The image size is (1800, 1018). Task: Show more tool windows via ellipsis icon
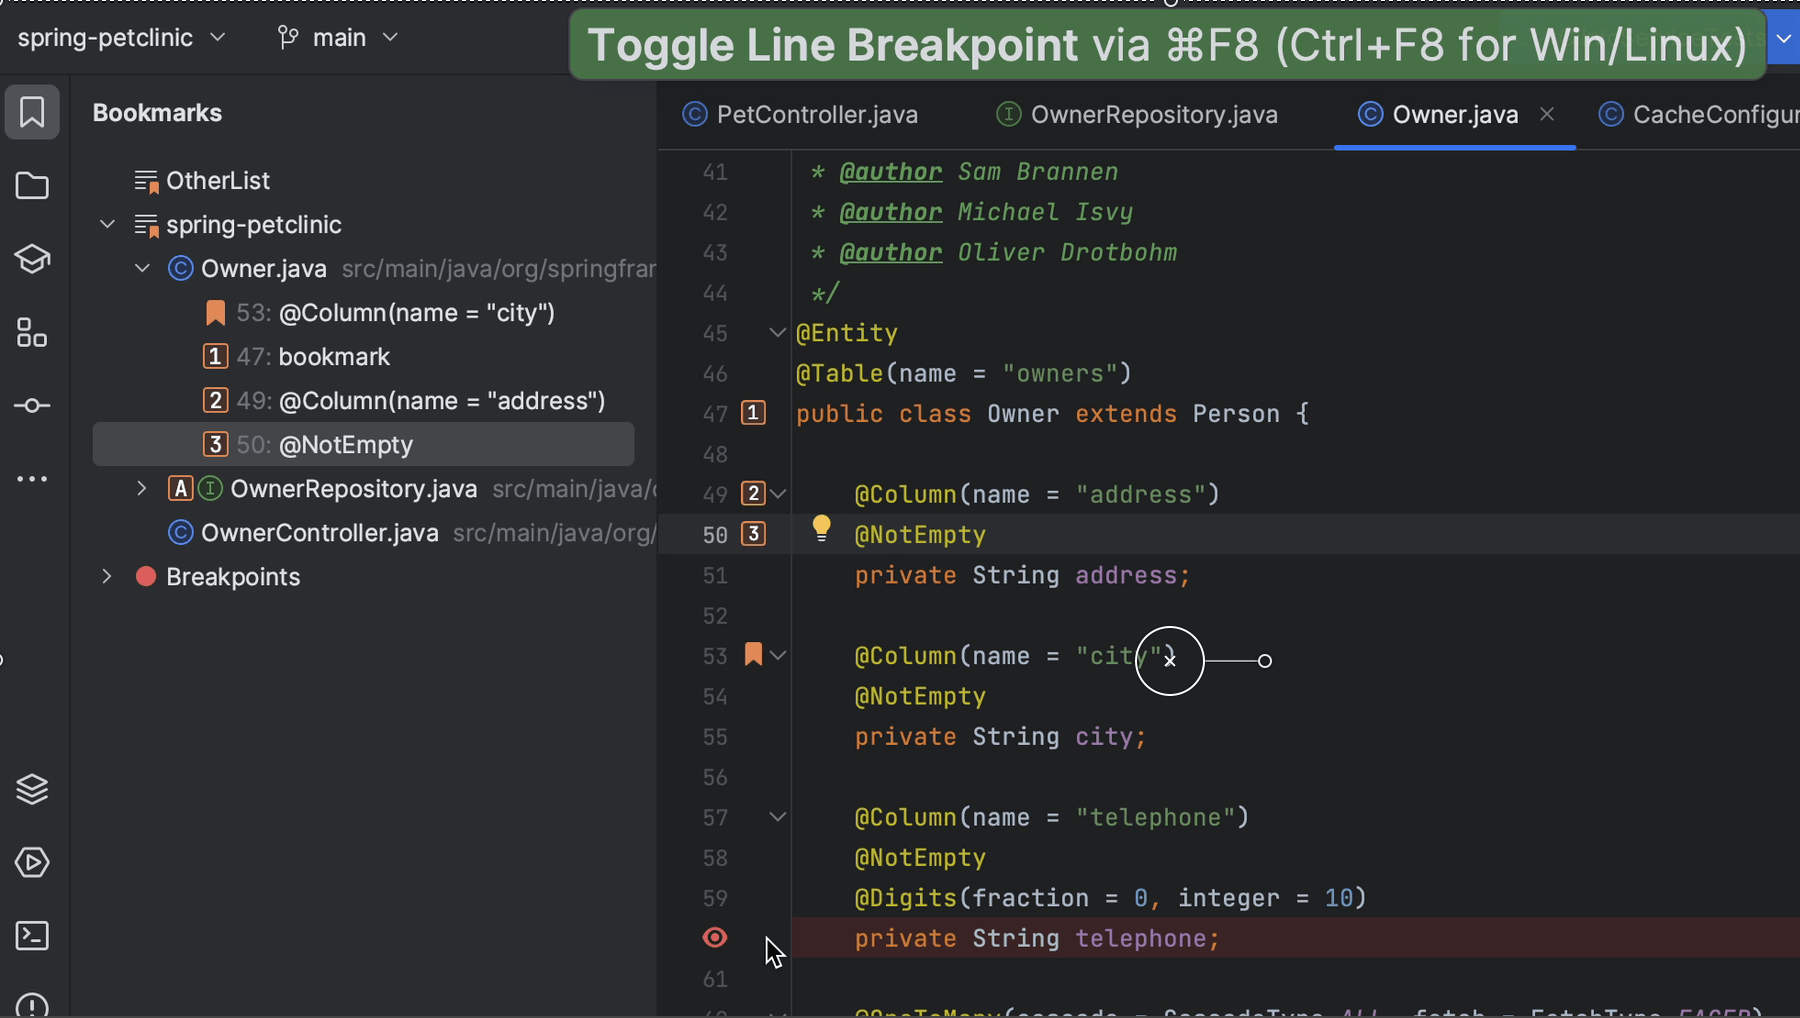click(x=33, y=479)
